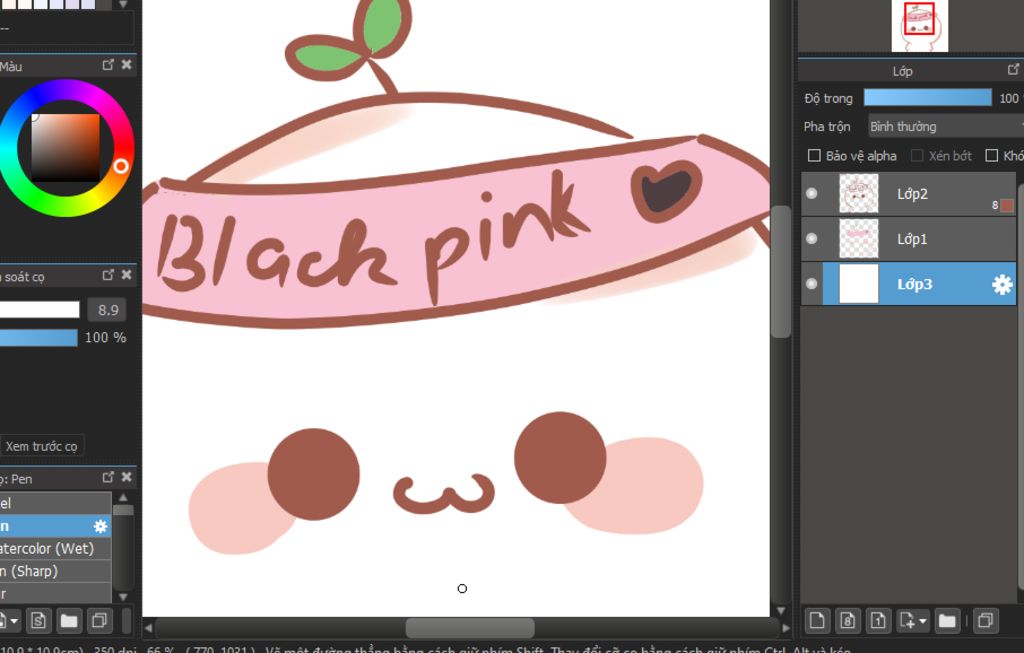
Task: Toggle visibility of layer Lớp1
Action: (x=812, y=238)
